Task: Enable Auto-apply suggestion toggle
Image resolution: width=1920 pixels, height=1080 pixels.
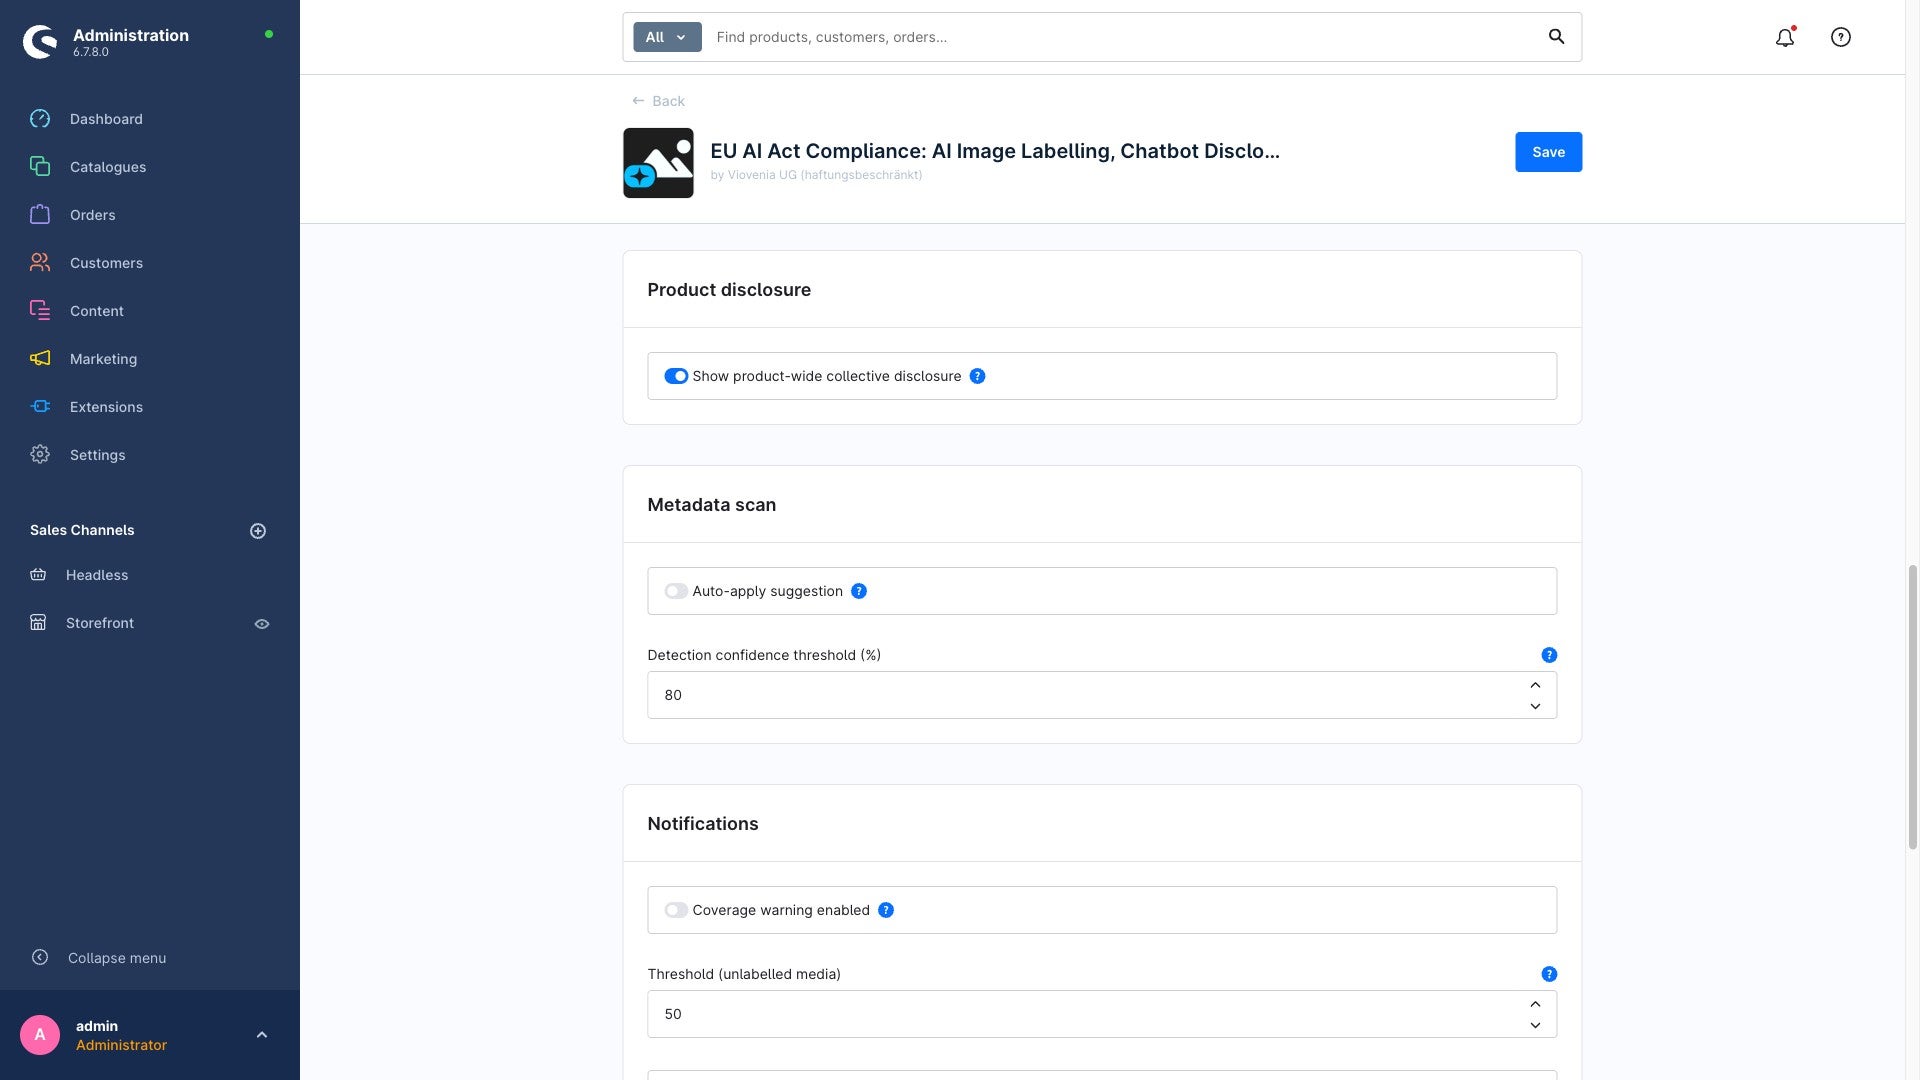Action: click(x=676, y=592)
